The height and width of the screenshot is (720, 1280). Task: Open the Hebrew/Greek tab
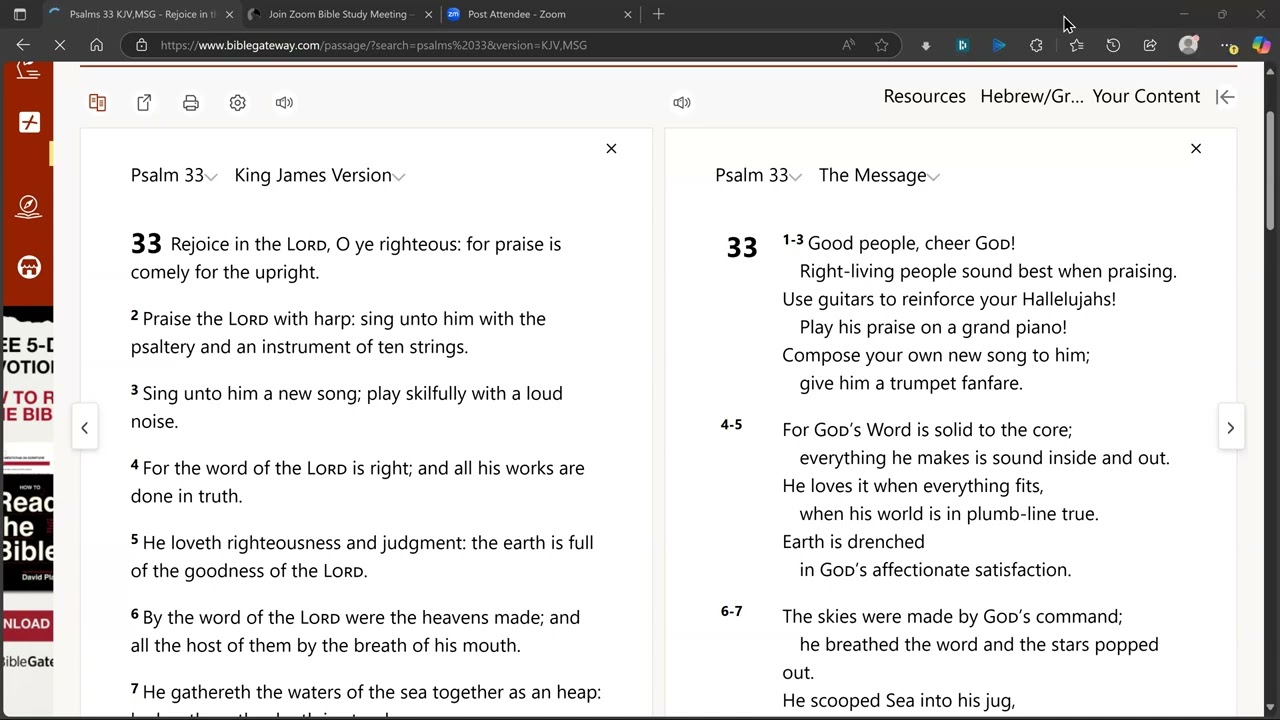tap(1031, 97)
